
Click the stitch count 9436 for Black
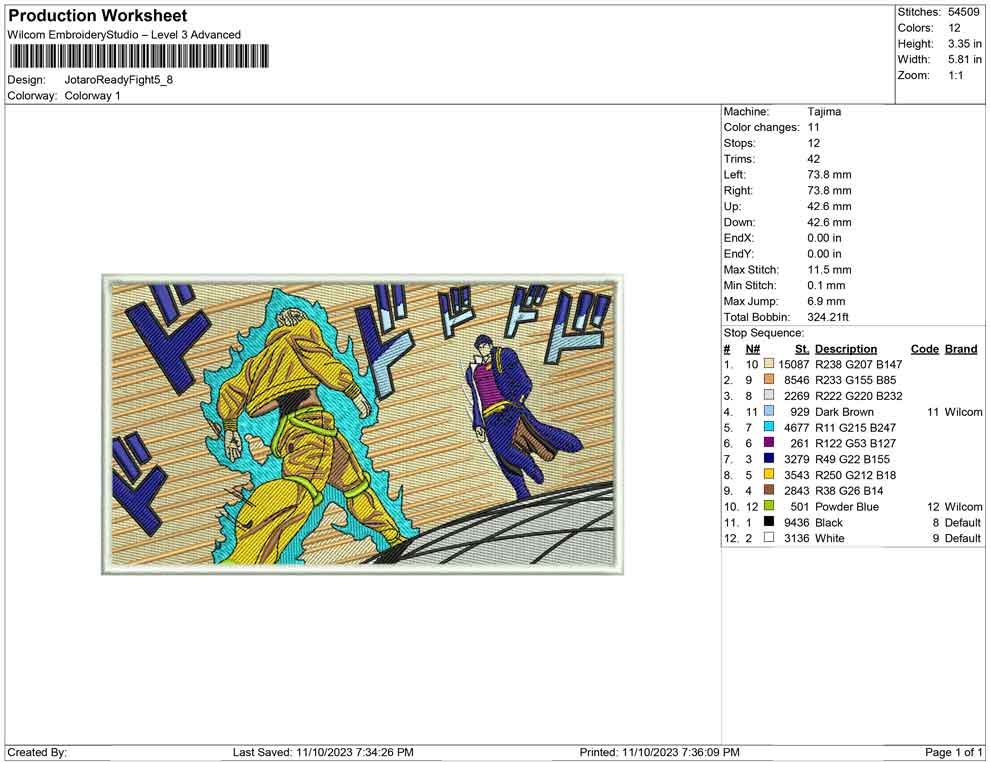pos(797,522)
